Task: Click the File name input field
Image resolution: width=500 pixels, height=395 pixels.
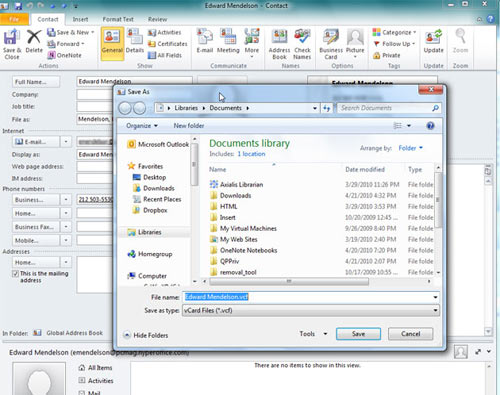Action: (311, 297)
